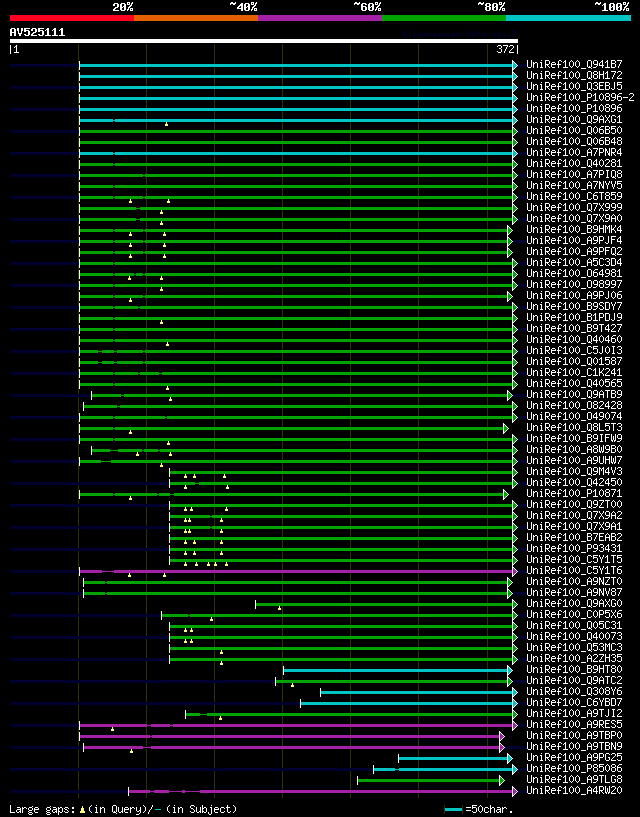Select UniRef100_A9TJI2 hit name

pyautogui.click(x=574, y=714)
